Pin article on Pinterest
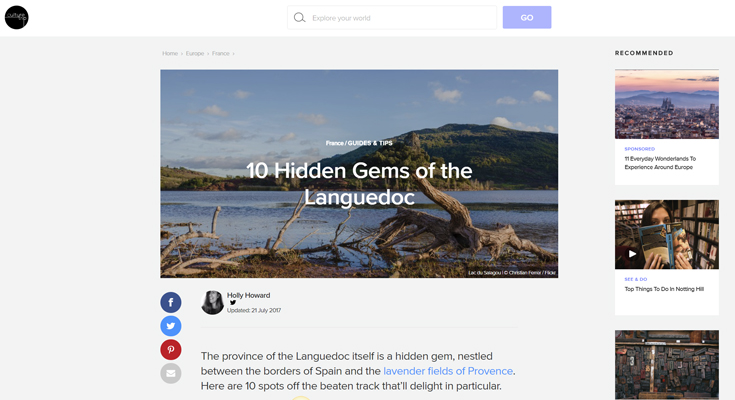 pos(171,349)
